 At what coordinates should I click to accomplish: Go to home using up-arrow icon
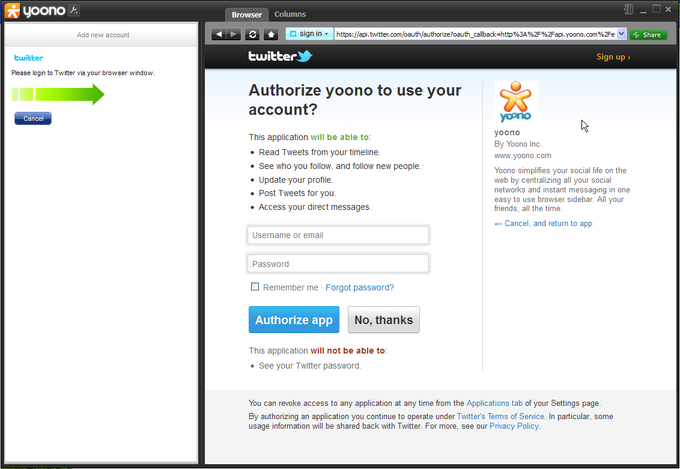coord(271,34)
